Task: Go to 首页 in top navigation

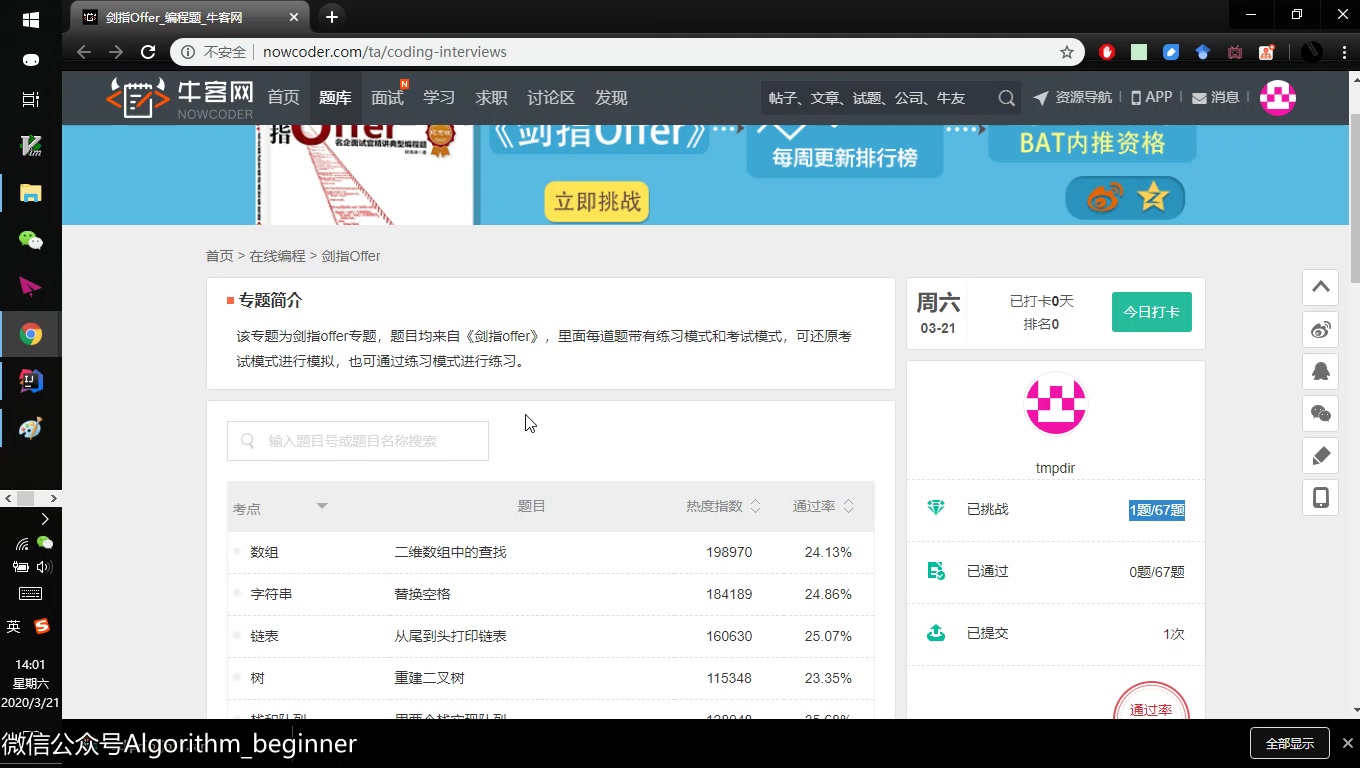Action: 283,98
